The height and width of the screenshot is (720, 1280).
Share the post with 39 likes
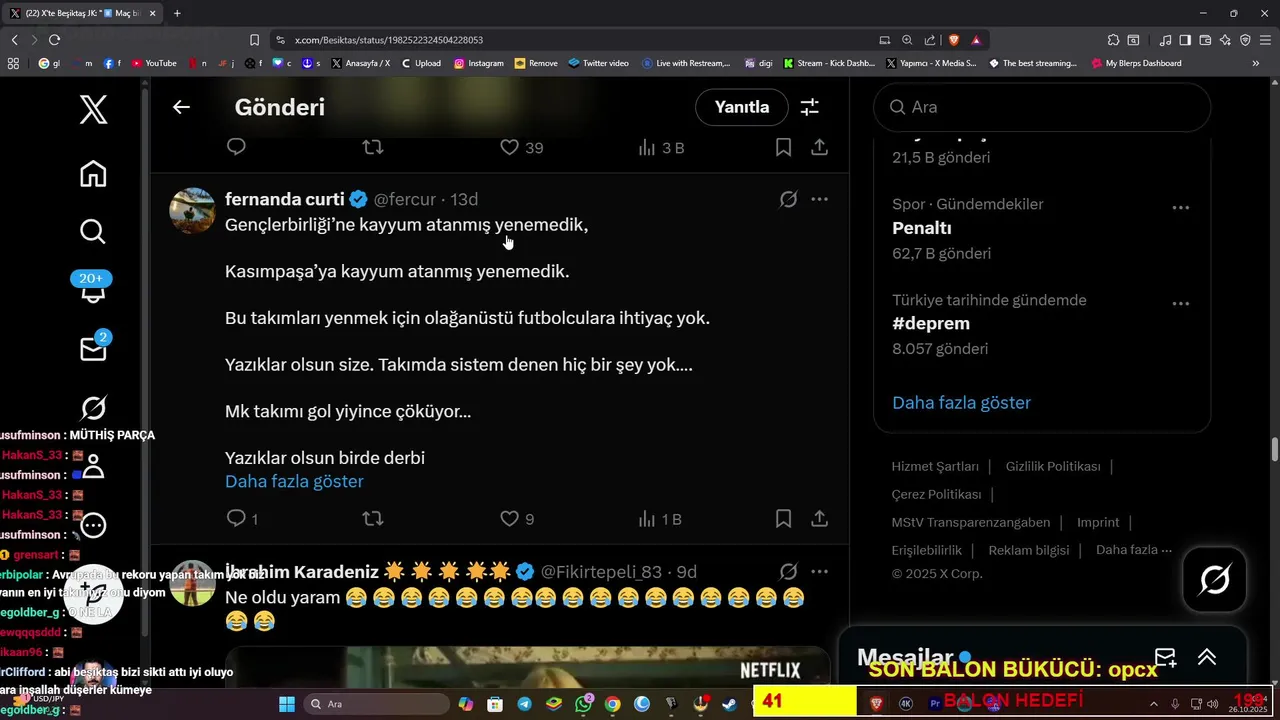point(819,147)
